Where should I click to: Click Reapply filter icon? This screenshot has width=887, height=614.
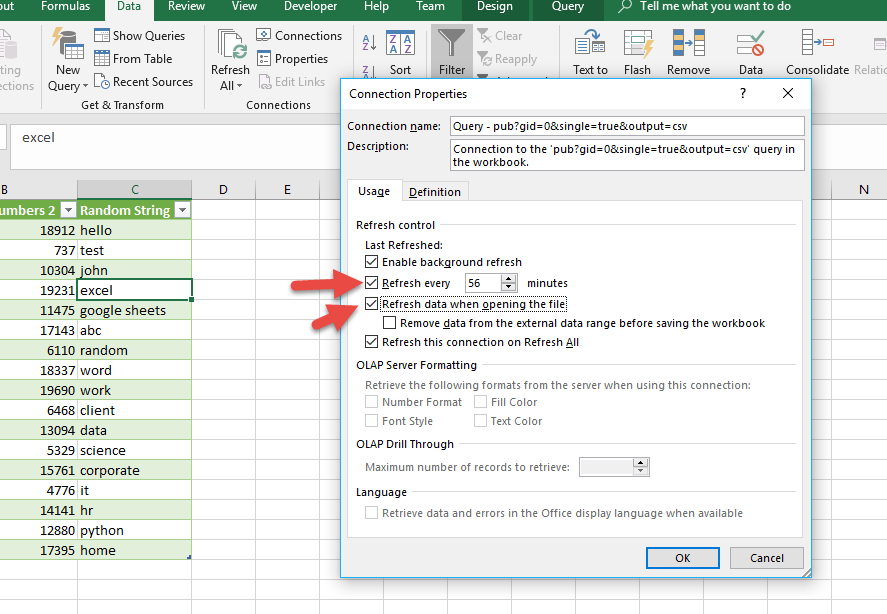pyautogui.click(x=484, y=58)
